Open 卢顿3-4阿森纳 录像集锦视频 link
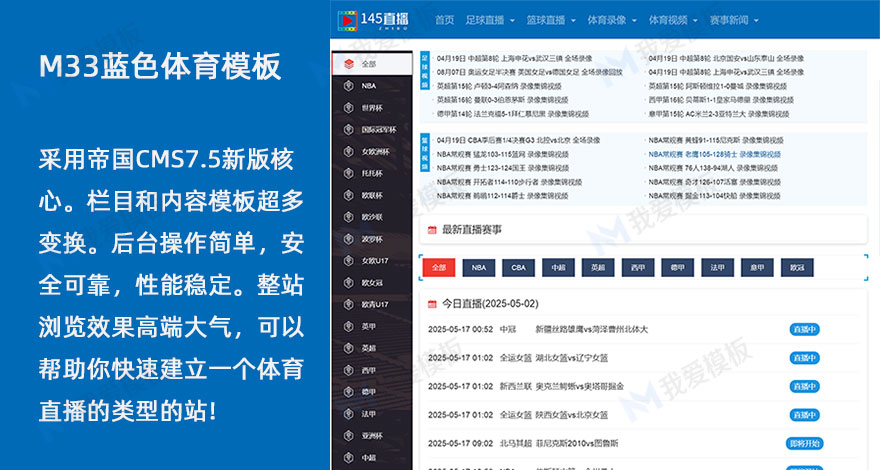The width and height of the screenshot is (880, 470). pyautogui.click(x=499, y=86)
